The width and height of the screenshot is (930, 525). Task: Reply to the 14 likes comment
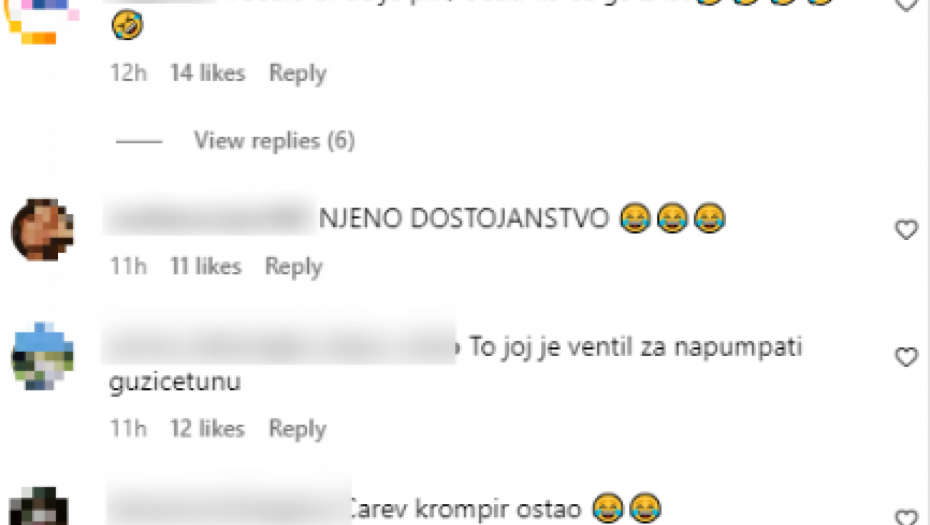click(298, 73)
